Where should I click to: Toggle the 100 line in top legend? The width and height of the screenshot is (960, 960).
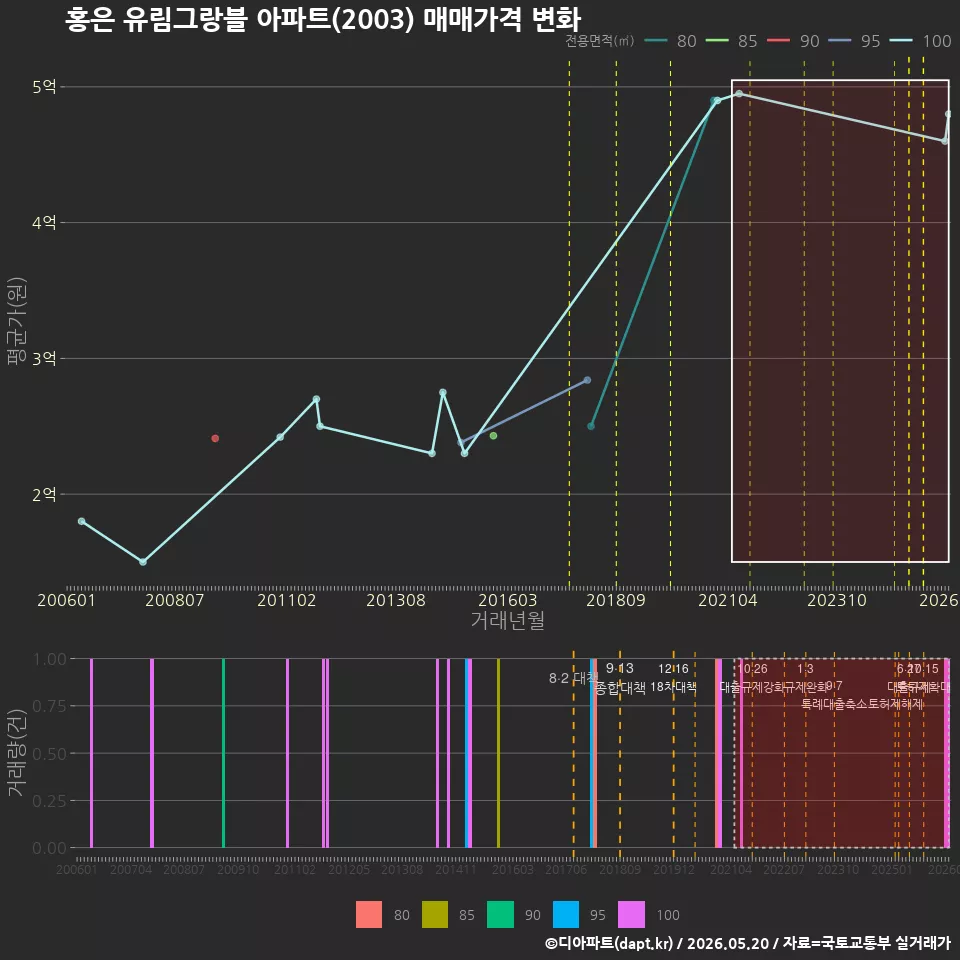[920, 41]
